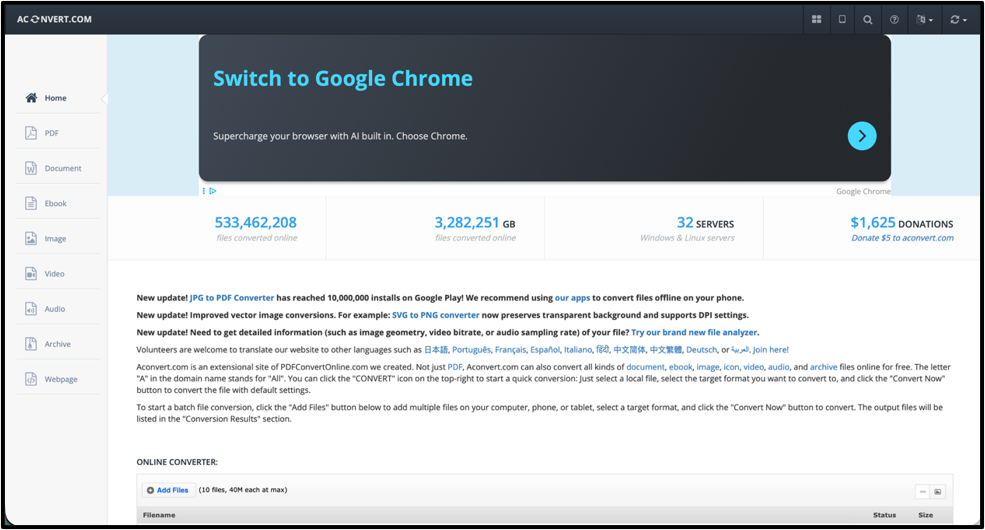This screenshot has height=530, width=985.
Task: Select the Español language link
Action: (545, 350)
